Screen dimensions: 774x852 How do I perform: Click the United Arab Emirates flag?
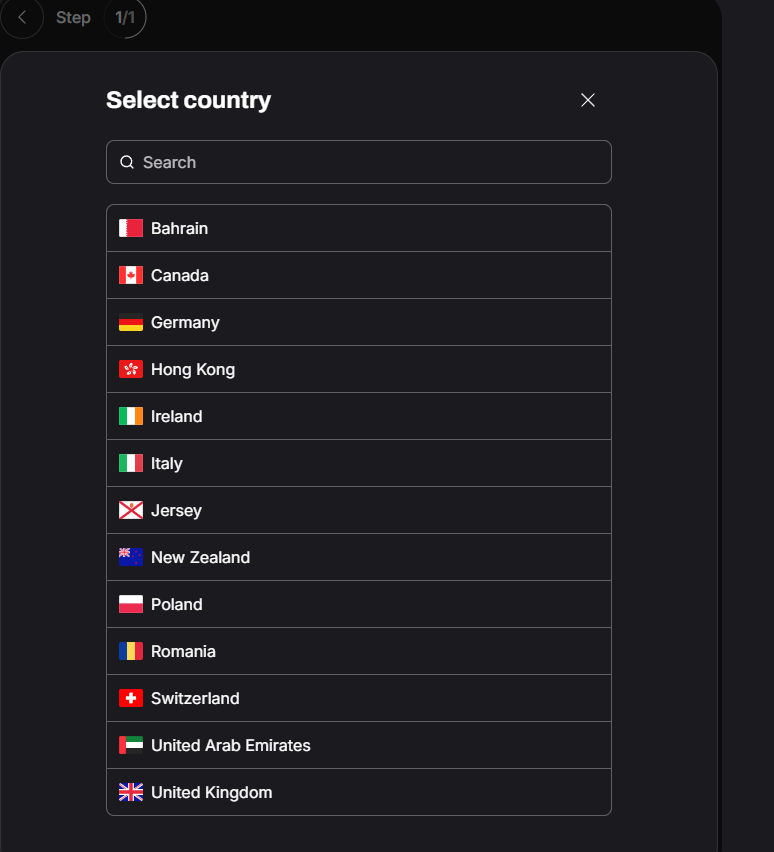coord(131,745)
